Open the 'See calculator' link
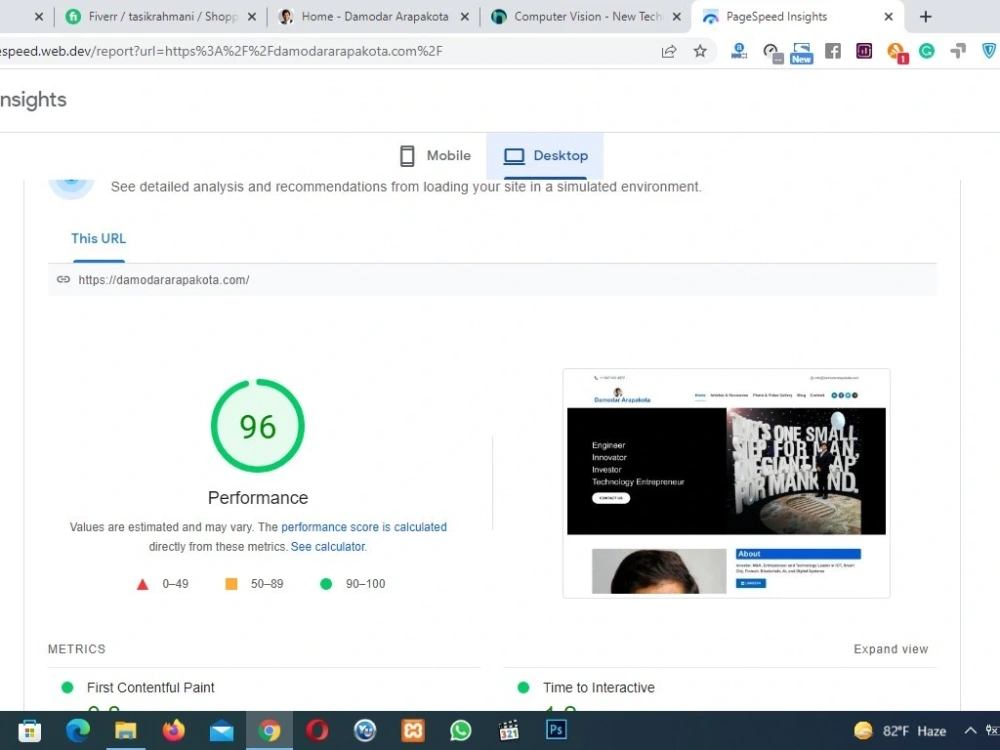The width and height of the screenshot is (1000, 750). click(328, 547)
